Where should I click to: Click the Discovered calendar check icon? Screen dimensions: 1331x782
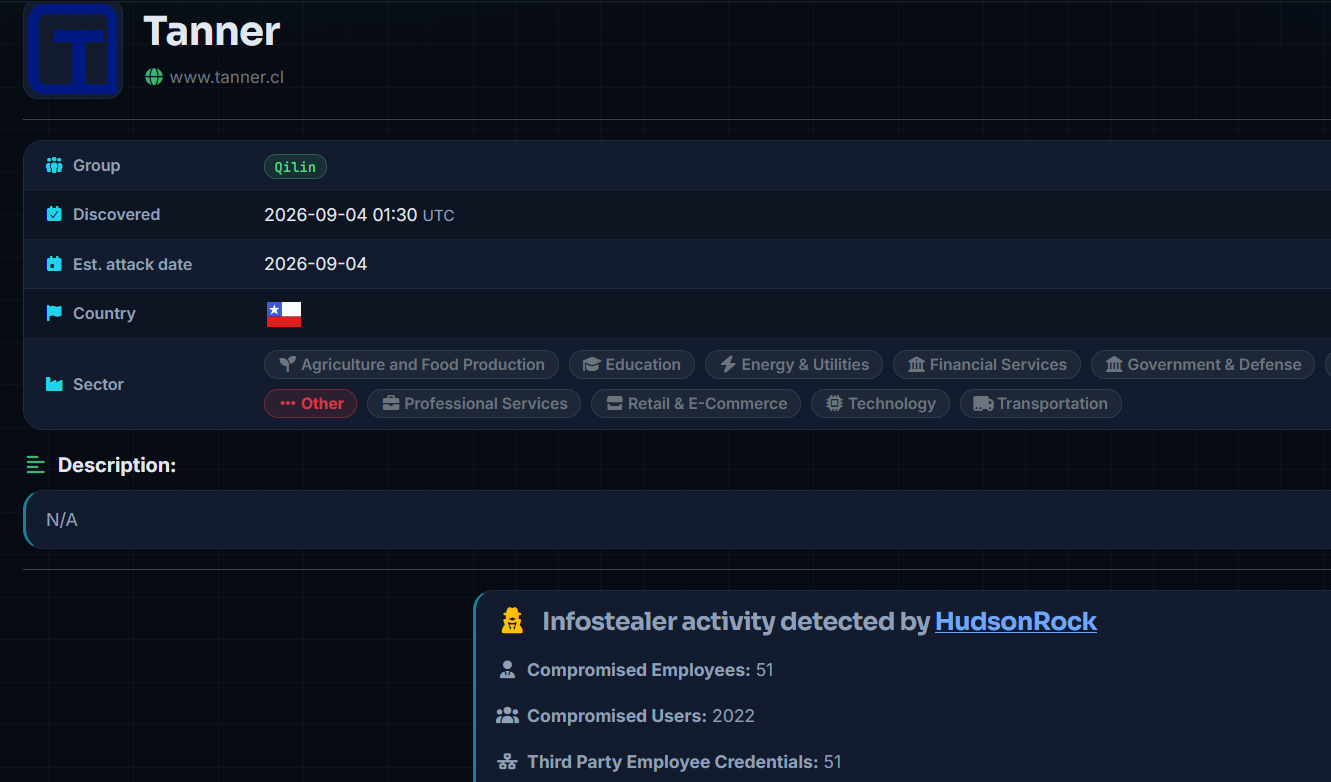click(54, 214)
